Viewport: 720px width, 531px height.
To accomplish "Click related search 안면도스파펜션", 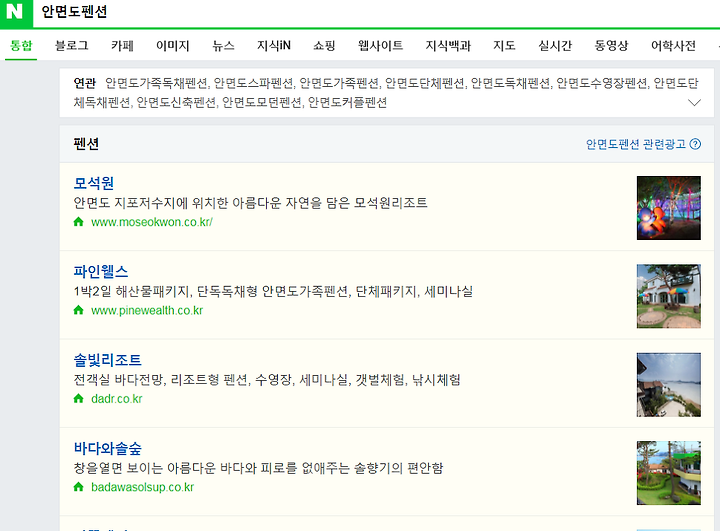I will (253, 83).
